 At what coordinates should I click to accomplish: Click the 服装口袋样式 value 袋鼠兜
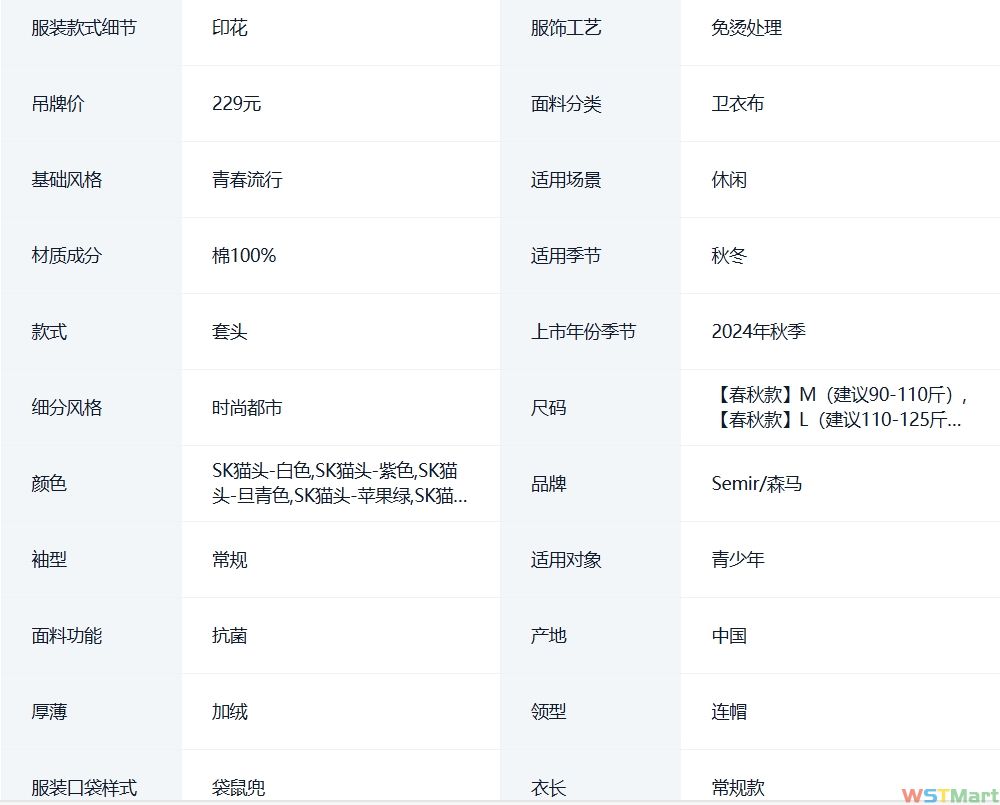click(x=239, y=788)
